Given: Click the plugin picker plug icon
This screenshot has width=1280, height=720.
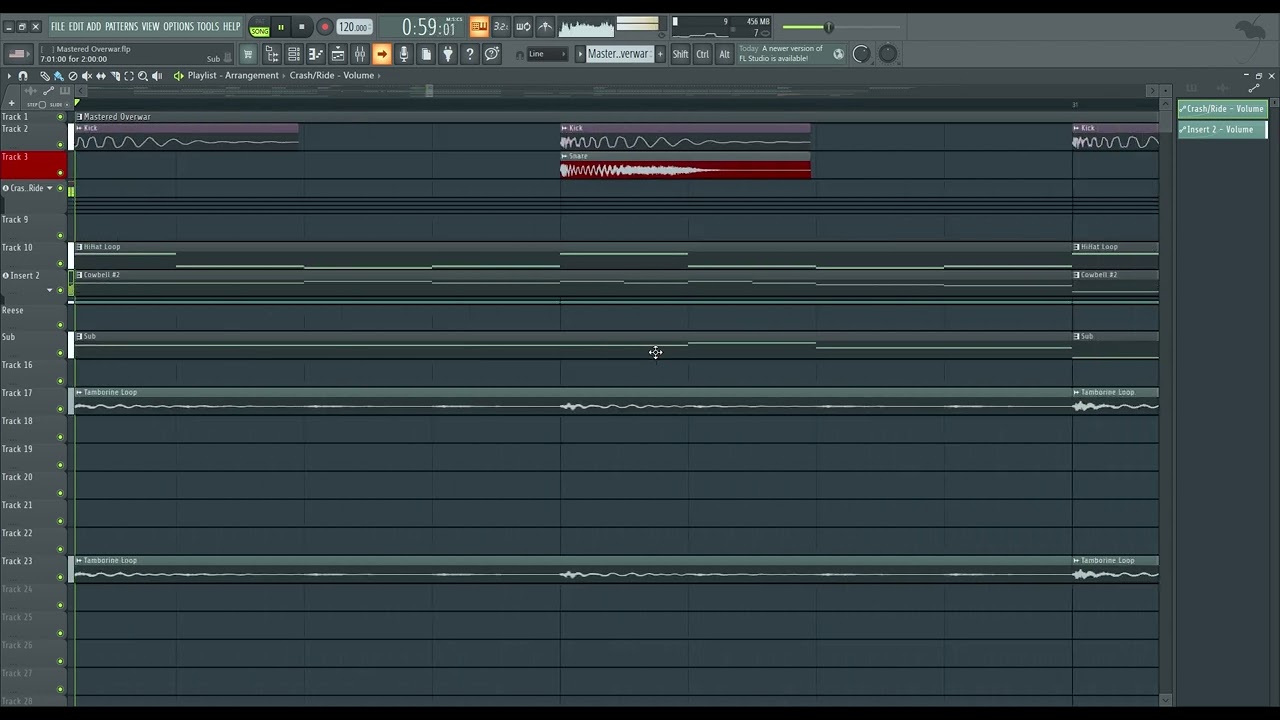Looking at the screenshot, I should (x=448, y=54).
